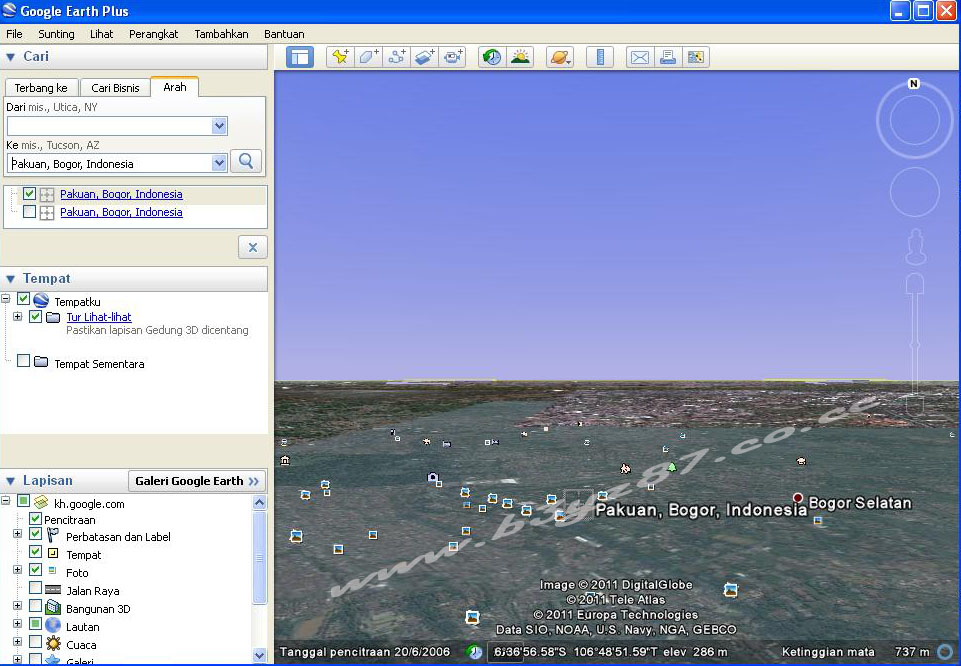This screenshot has height=666, width=961.
Task: Open the Tambahkan menu
Action: [221, 34]
